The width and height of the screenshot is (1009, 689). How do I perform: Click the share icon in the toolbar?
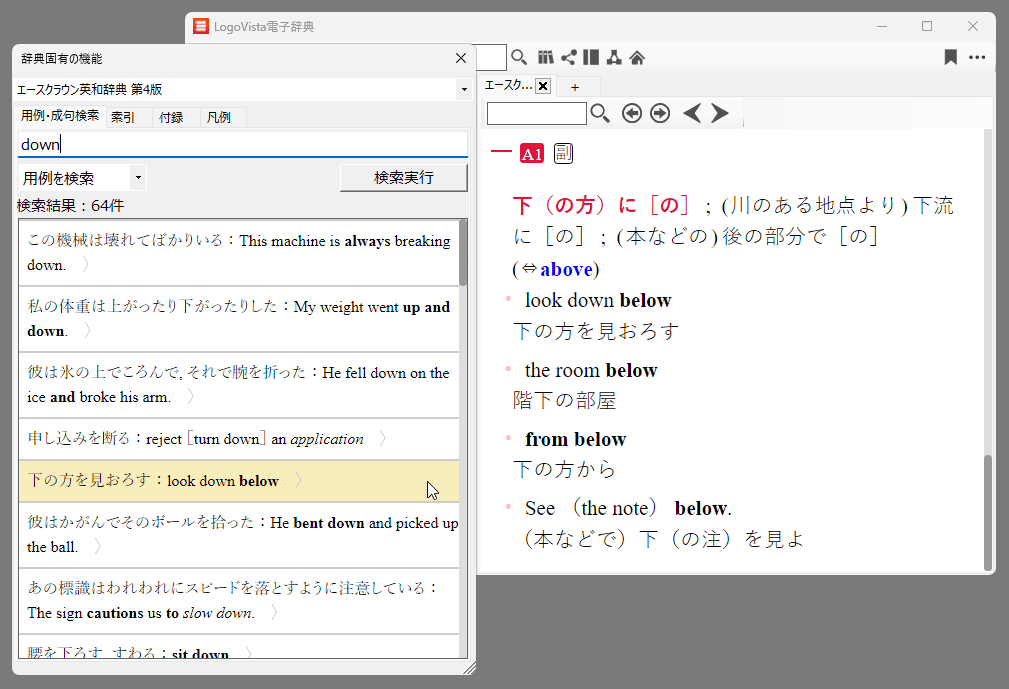point(568,57)
